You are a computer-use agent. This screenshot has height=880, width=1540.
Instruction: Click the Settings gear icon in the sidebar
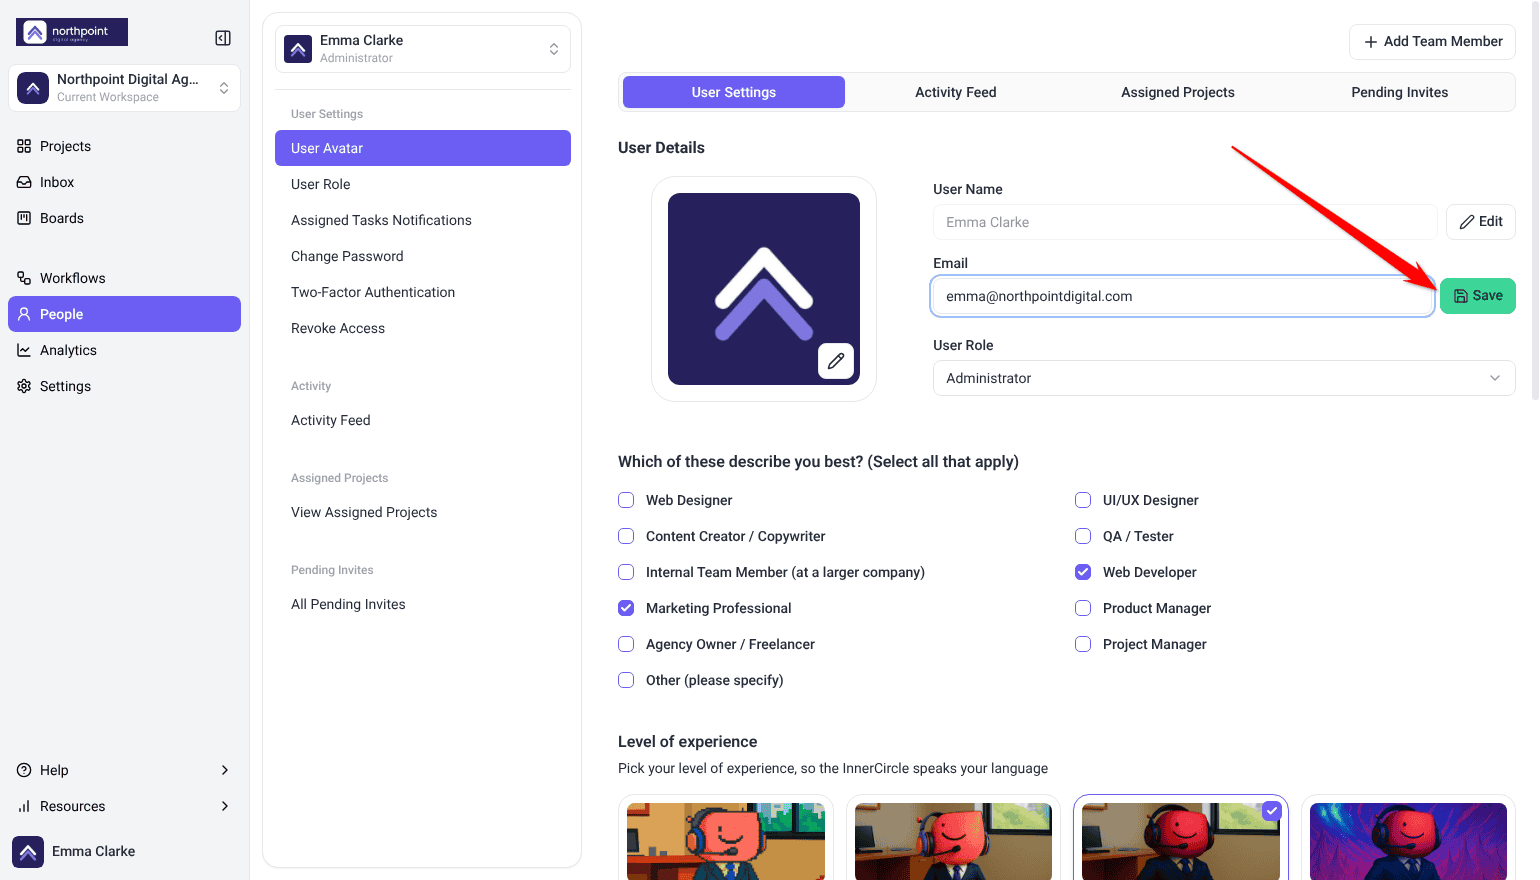pos(24,386)
